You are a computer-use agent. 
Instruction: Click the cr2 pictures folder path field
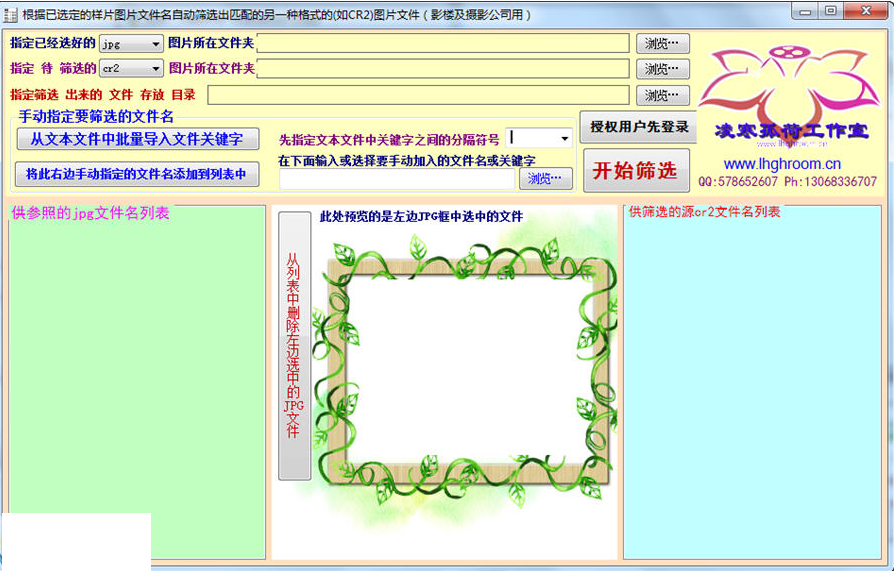pos(443,69)
